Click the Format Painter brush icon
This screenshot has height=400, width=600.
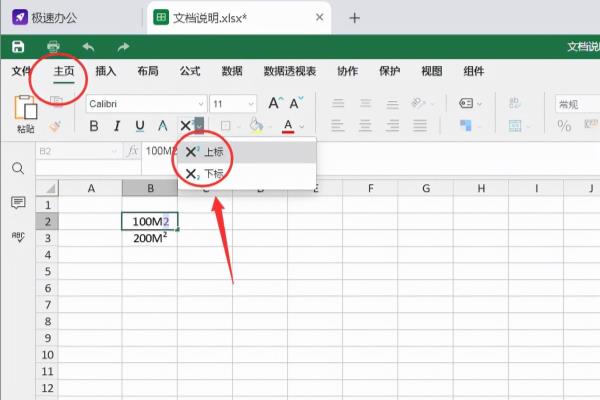[x=55, y=126]
